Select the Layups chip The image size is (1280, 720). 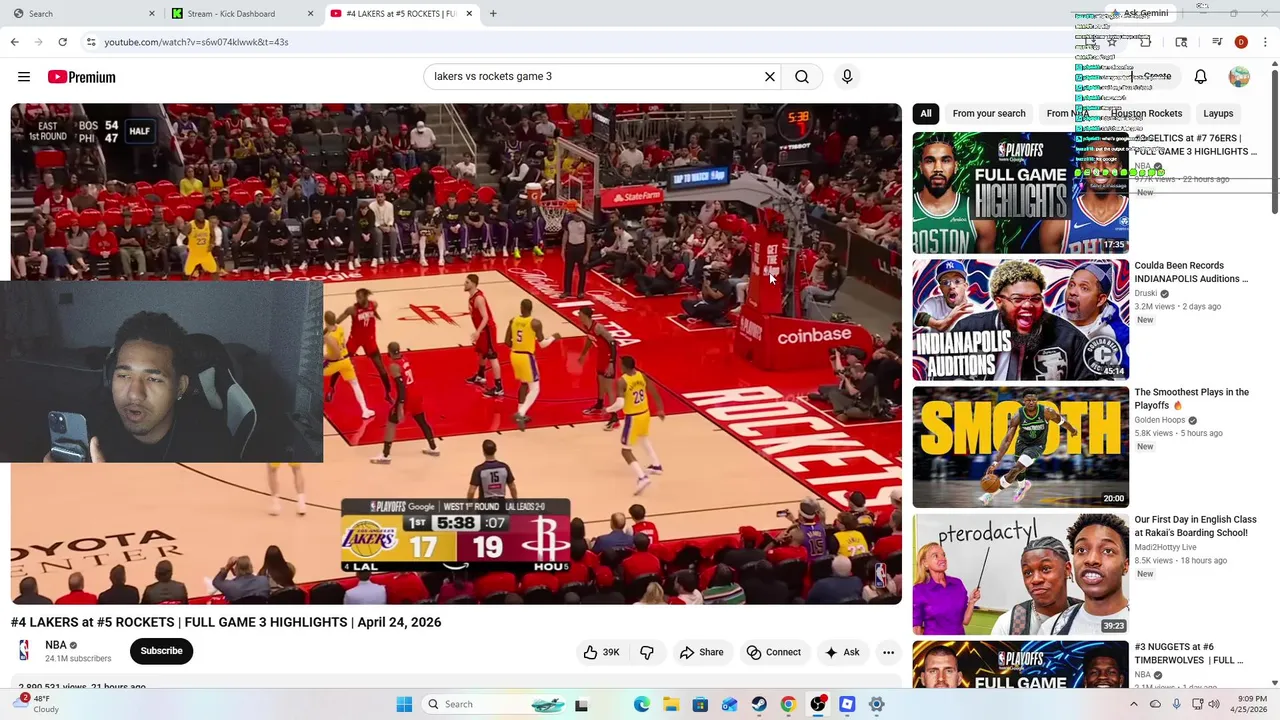pyautogui.click(x=1218, y=113)
